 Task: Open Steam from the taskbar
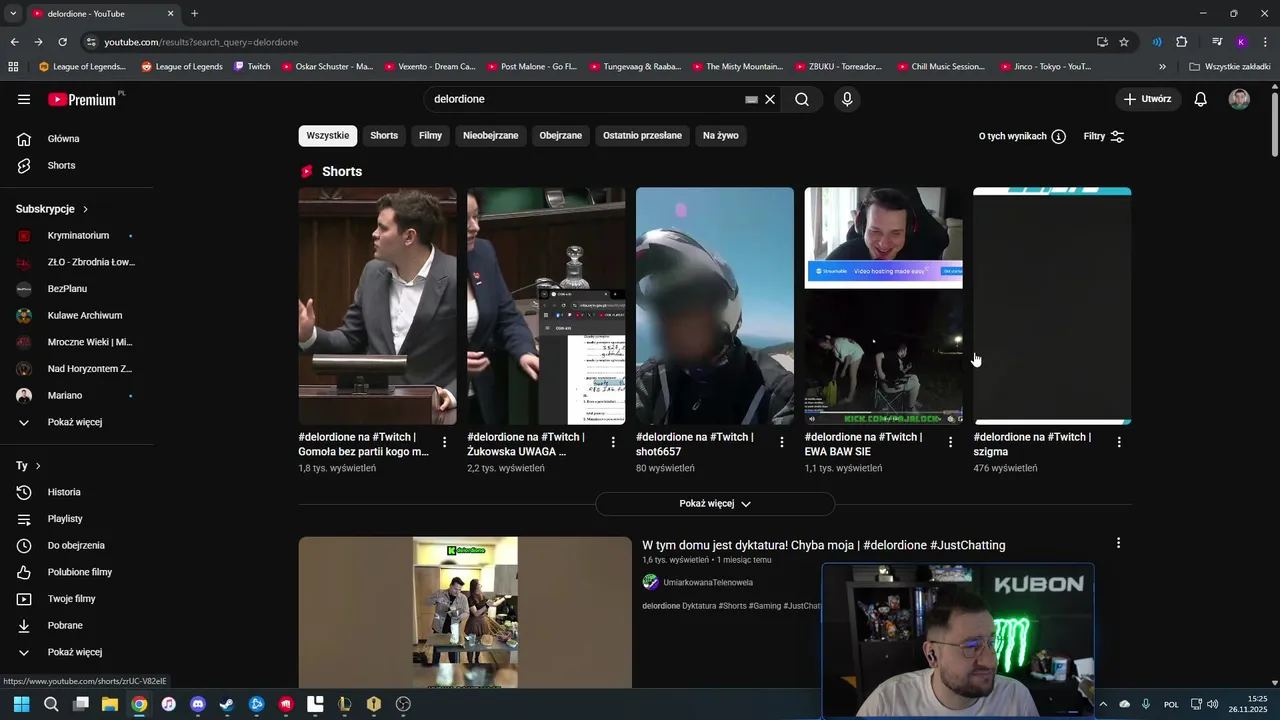tap(227, 704)
